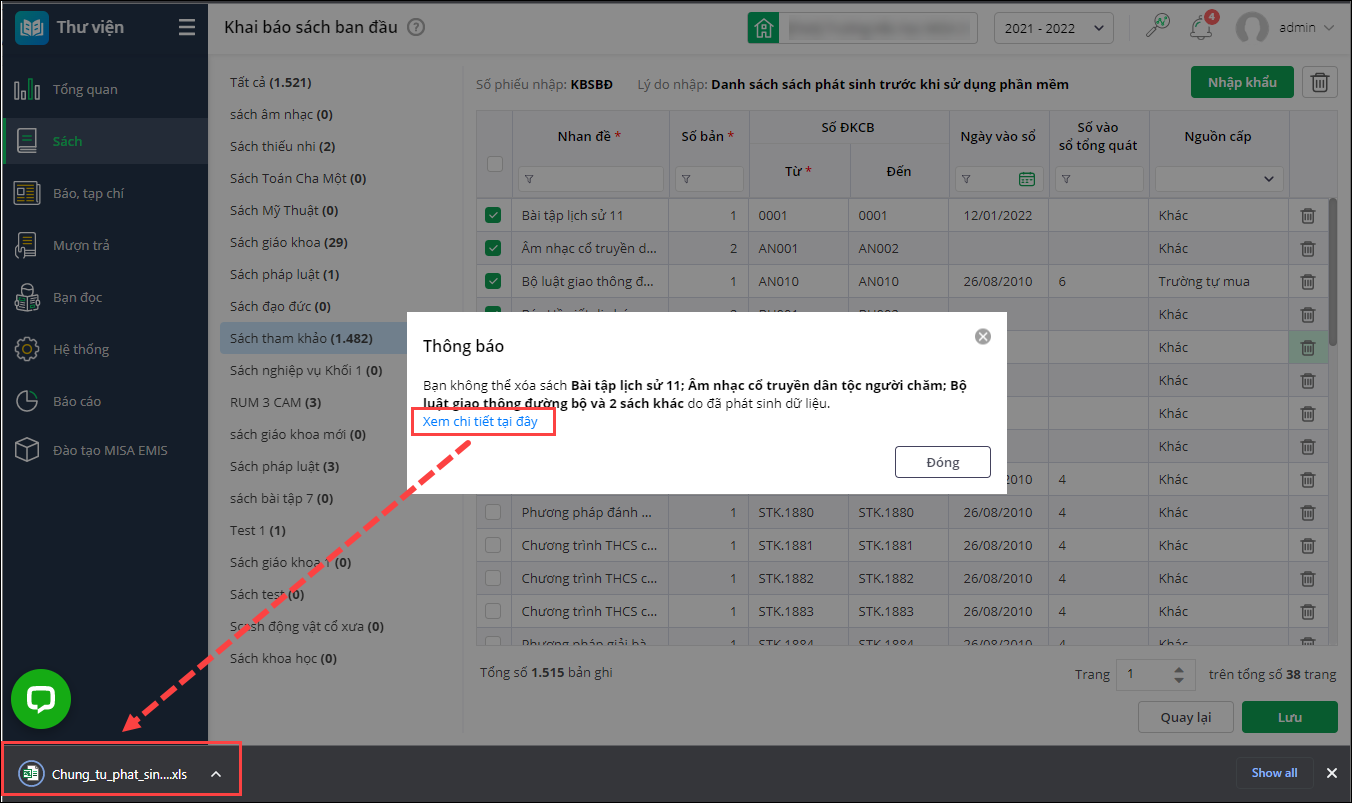This screenshot has height=803, width=1352.
Task: Delete the Bài tập lịch sử 11 row
Action: point(1308,215)
